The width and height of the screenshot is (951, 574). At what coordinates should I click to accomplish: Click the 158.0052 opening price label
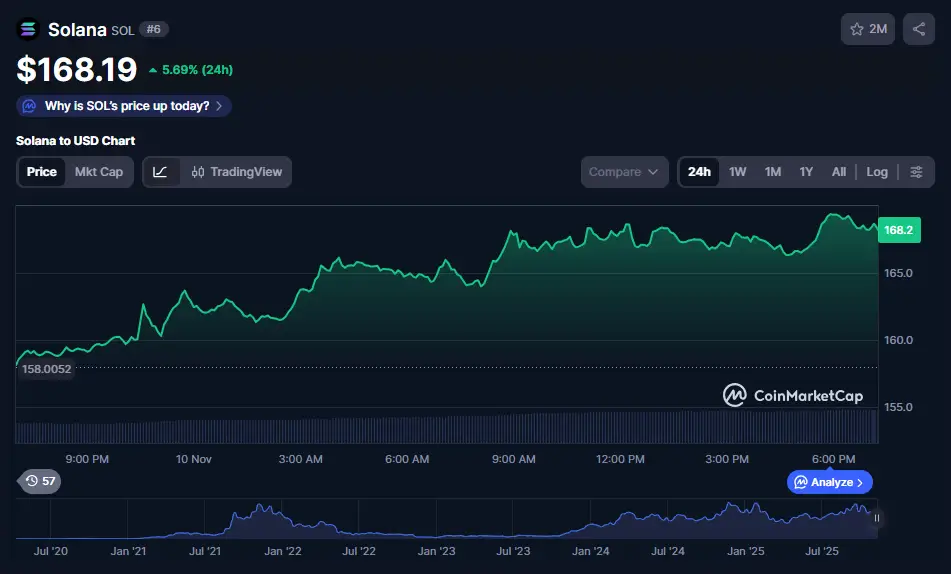coord(46,369)
